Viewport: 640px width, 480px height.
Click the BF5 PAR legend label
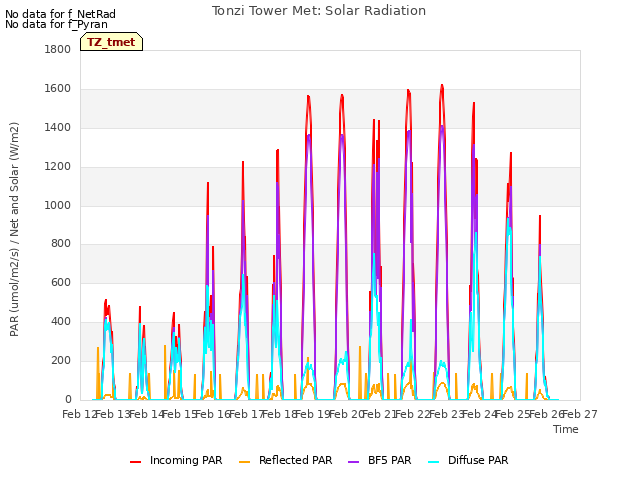[389, 460]
